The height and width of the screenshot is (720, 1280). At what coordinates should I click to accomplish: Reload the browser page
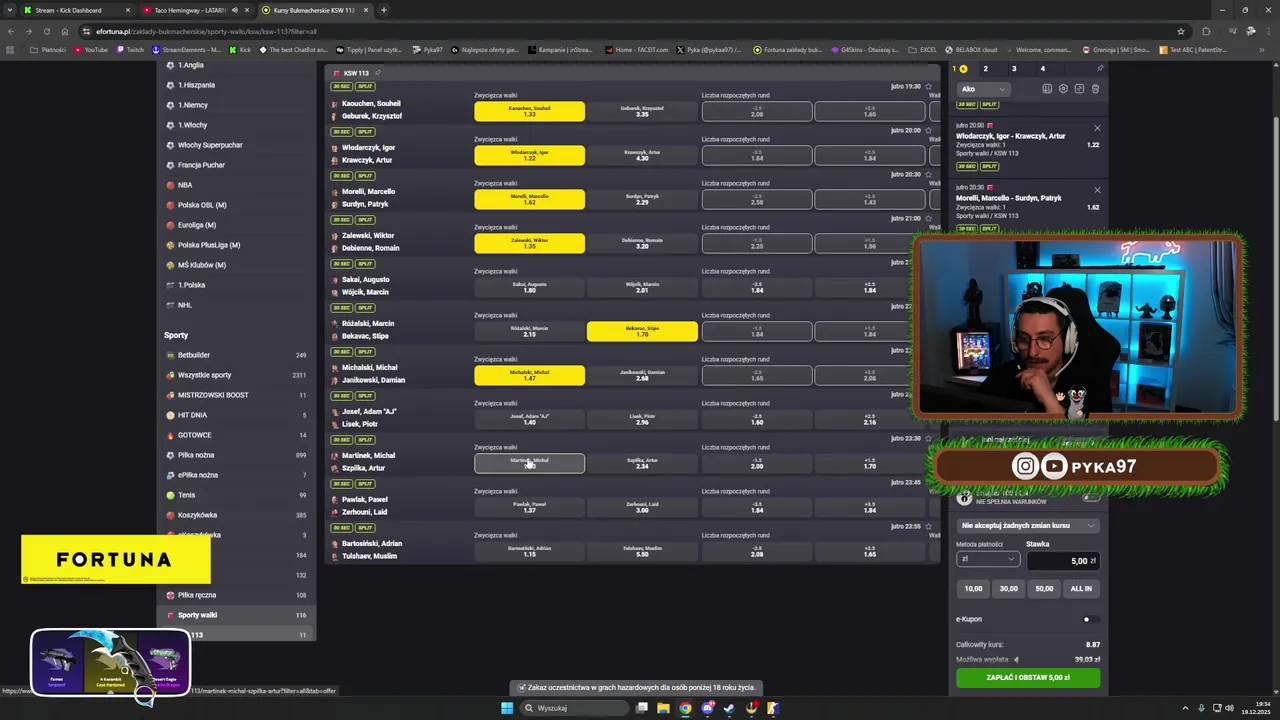[x=49, y=31]
